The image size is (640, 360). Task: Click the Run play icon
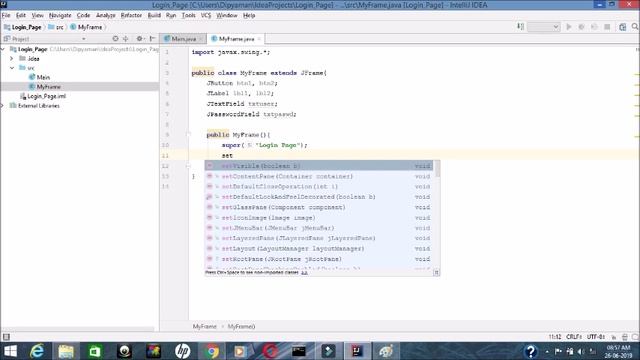click(569, 27)
